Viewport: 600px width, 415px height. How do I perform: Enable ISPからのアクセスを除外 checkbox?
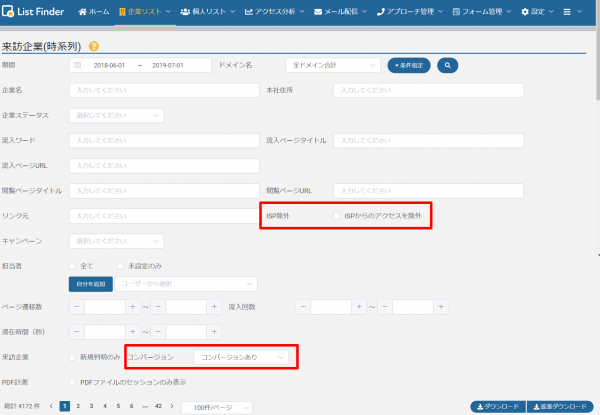[337, 215]
